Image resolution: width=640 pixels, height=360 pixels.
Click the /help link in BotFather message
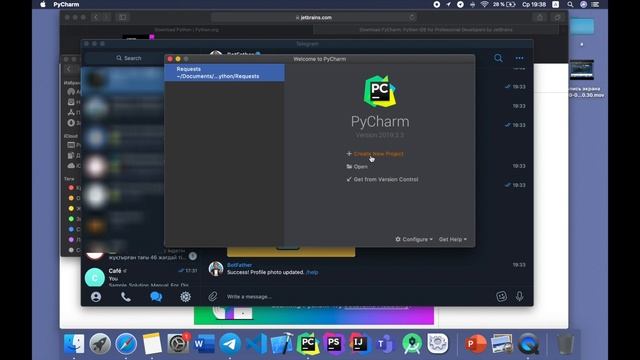click(x=312, y=272)
